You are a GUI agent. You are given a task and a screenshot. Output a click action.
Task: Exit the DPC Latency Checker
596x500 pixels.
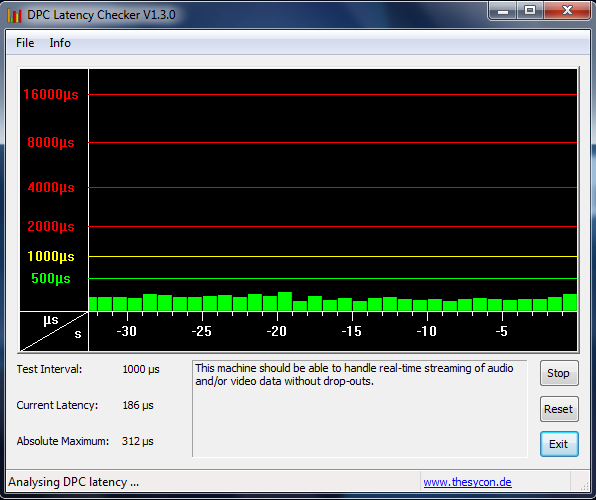point(559,444)
